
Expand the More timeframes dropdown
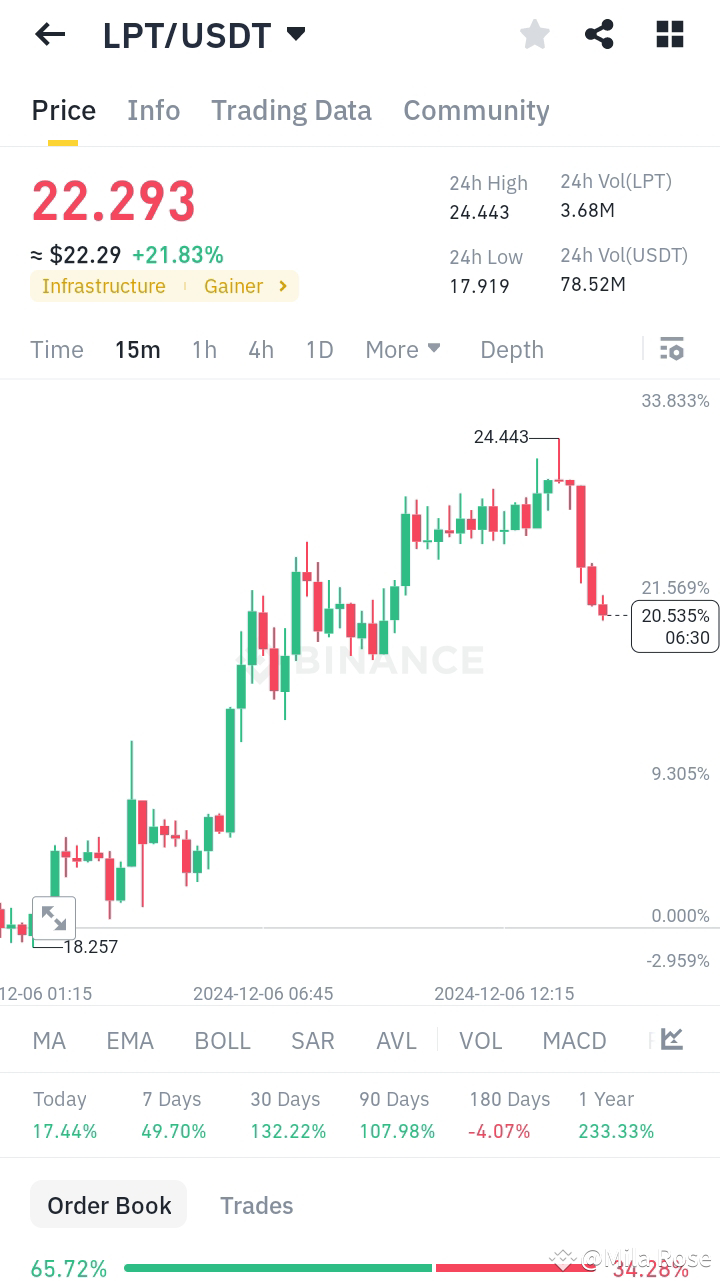point(402,349)
